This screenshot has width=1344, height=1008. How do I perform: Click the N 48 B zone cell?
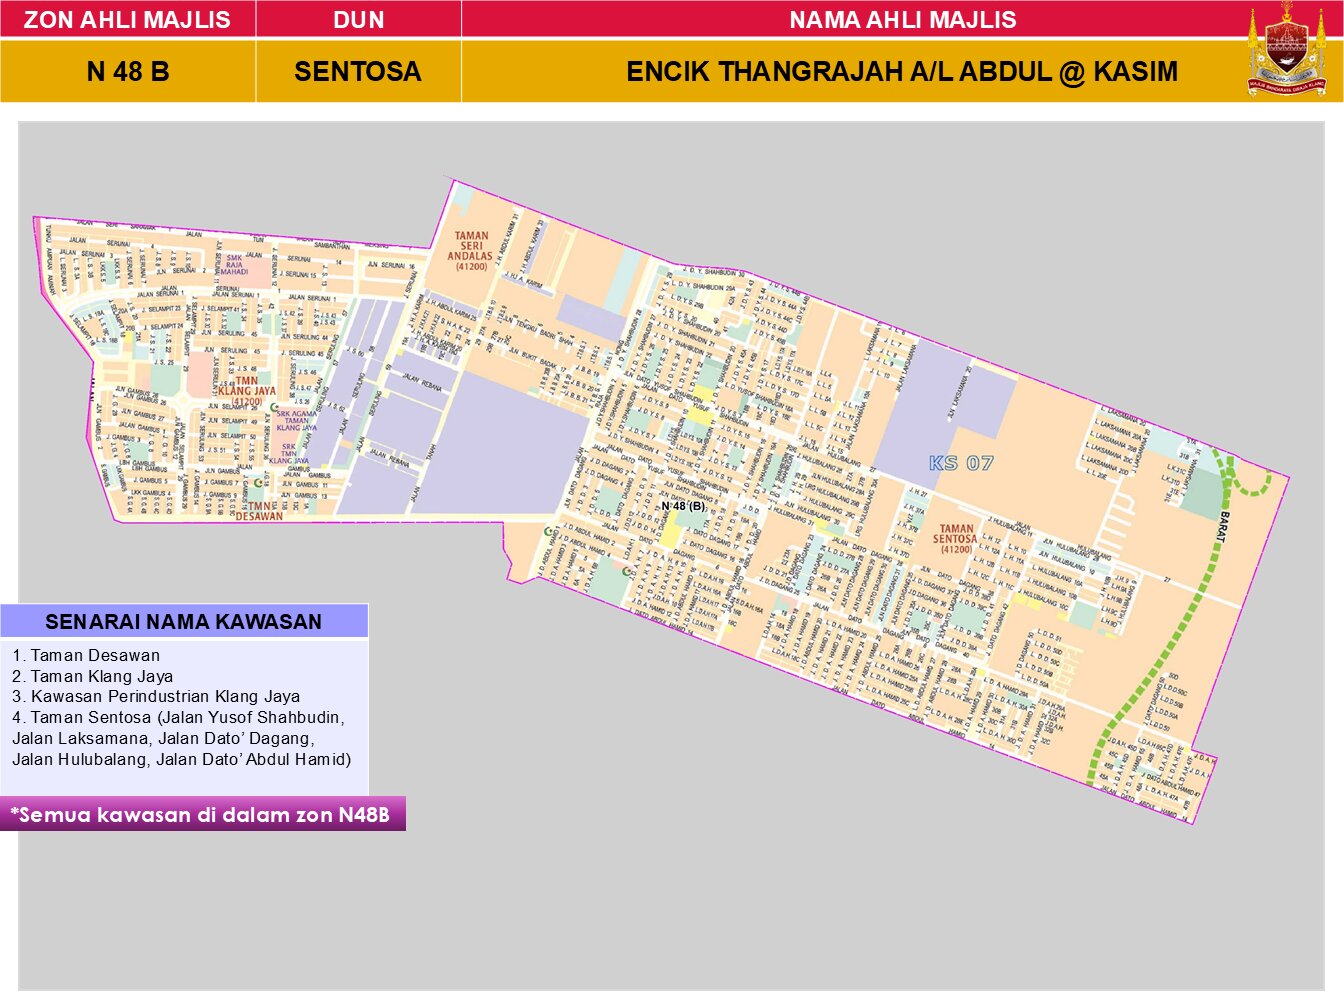point(127,72)
